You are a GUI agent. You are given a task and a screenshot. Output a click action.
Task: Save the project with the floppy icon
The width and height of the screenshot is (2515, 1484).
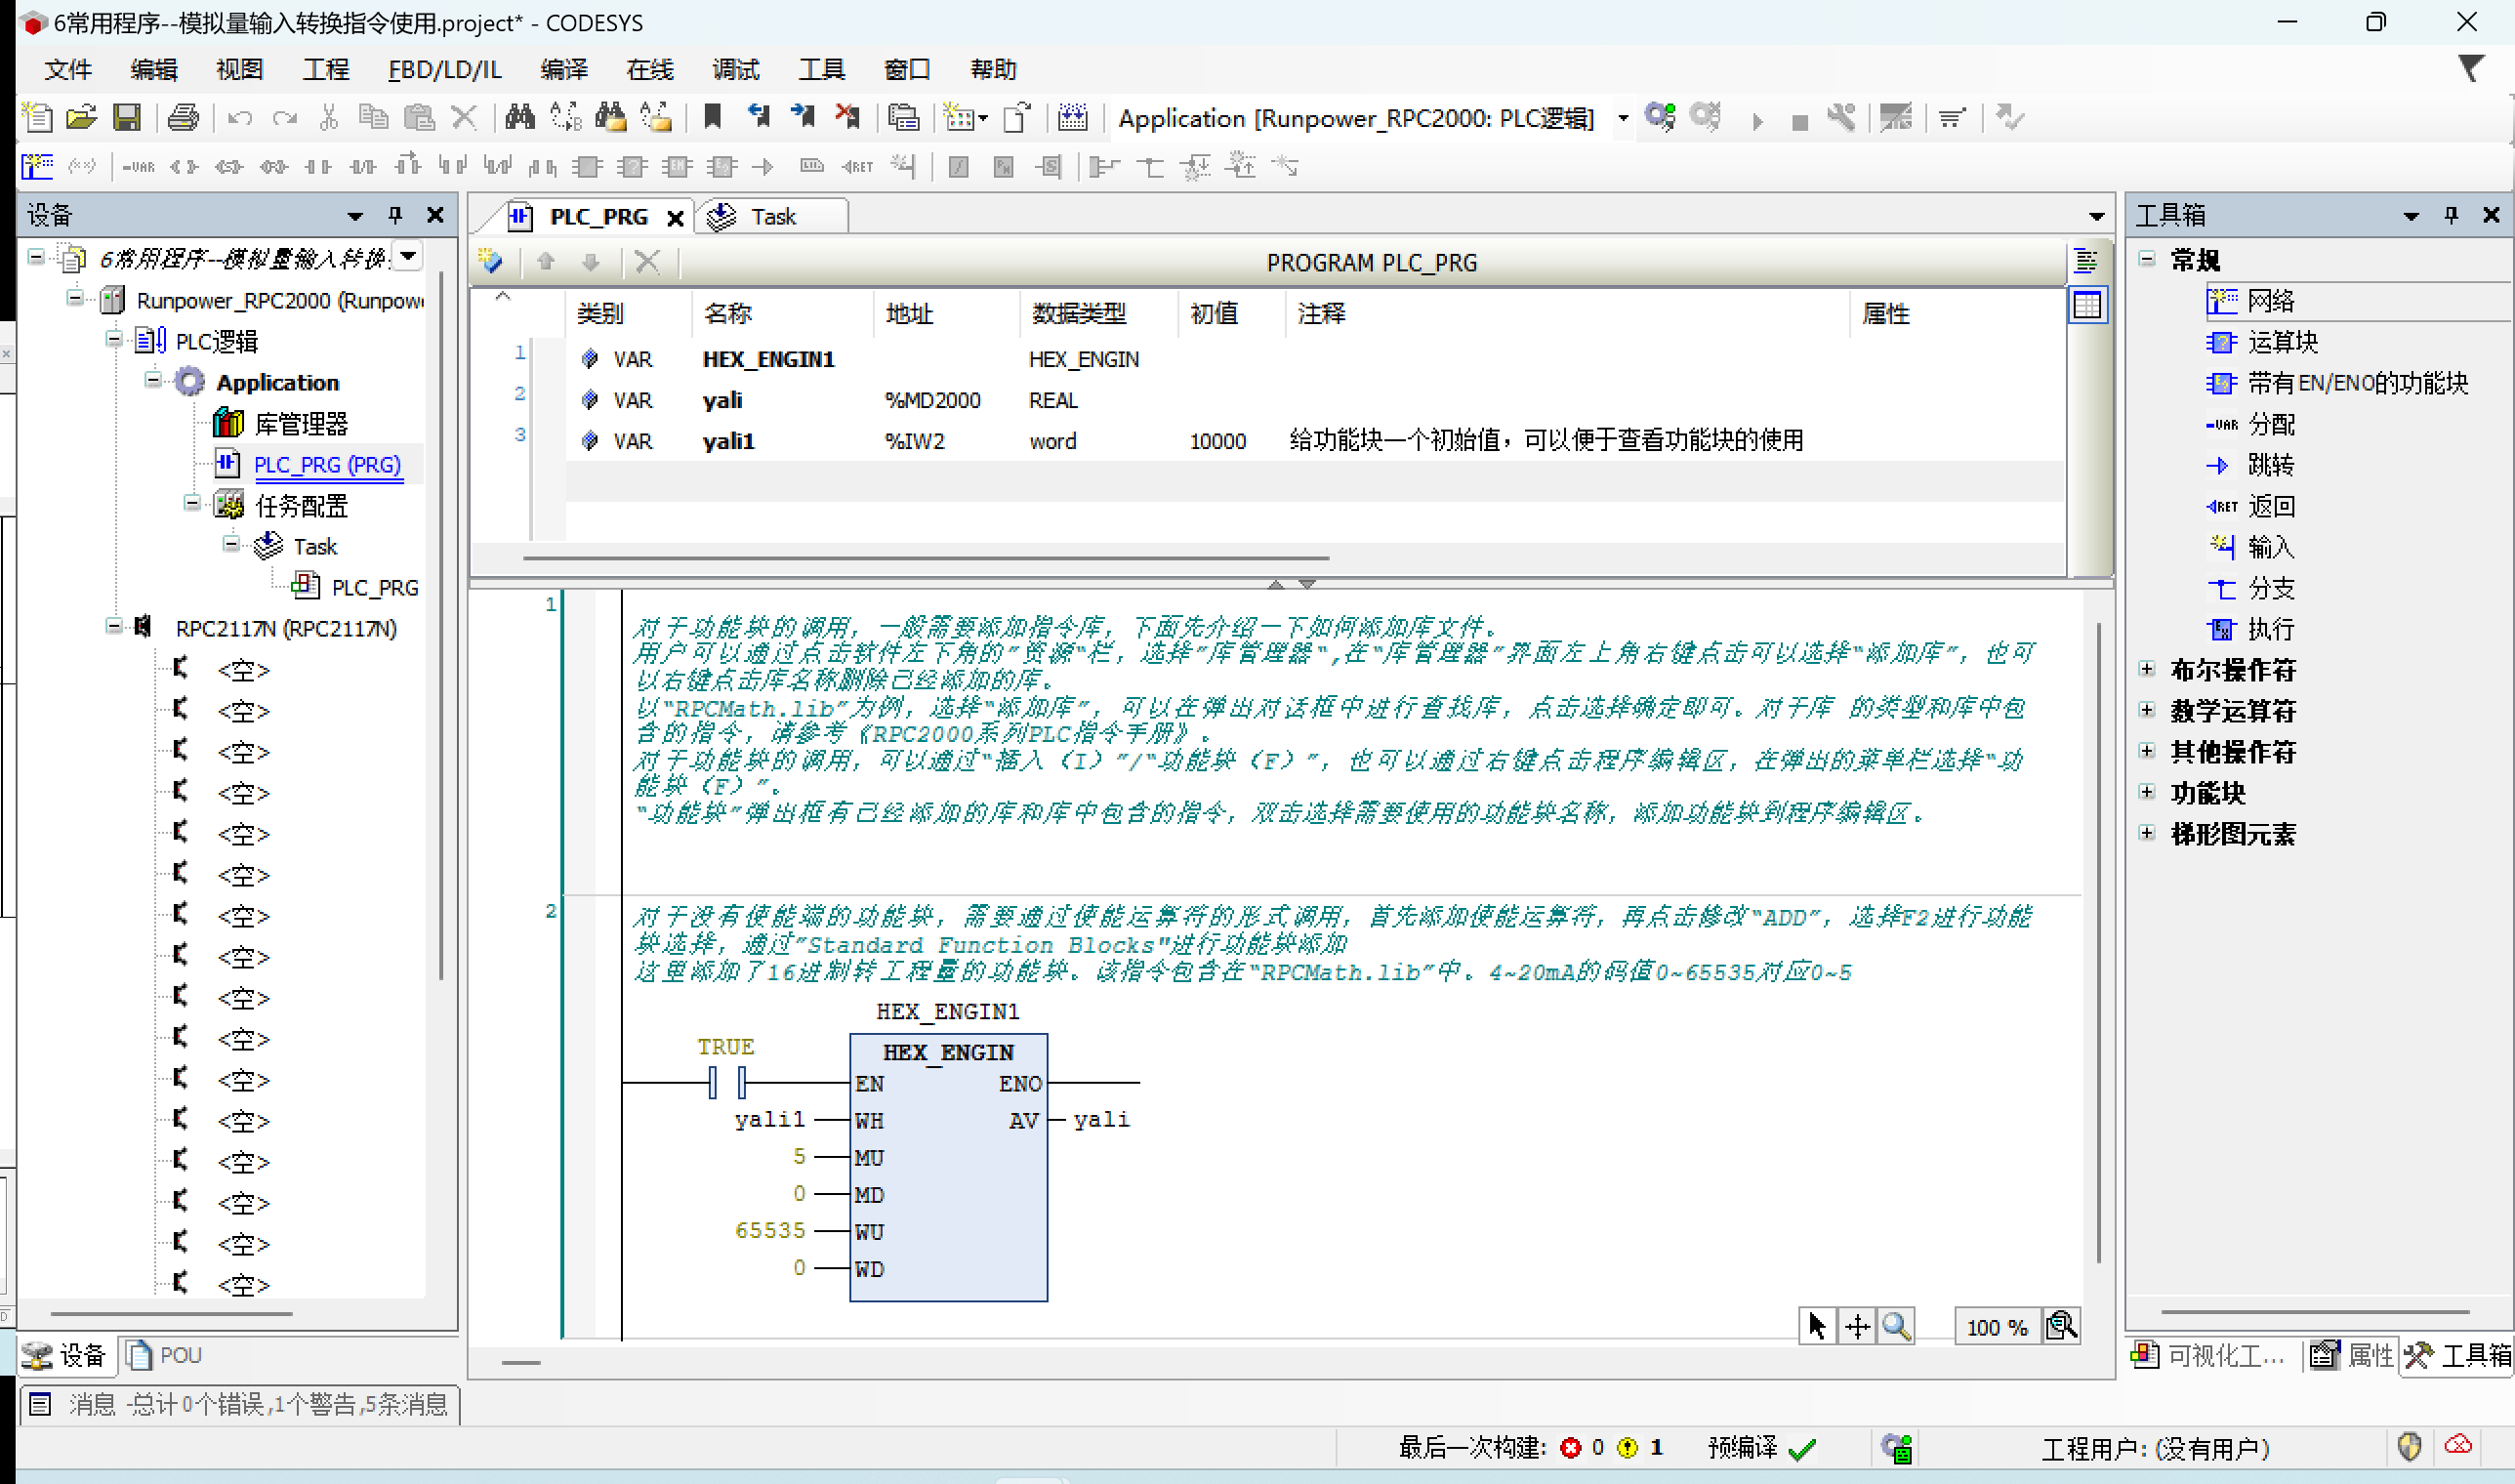127,118
